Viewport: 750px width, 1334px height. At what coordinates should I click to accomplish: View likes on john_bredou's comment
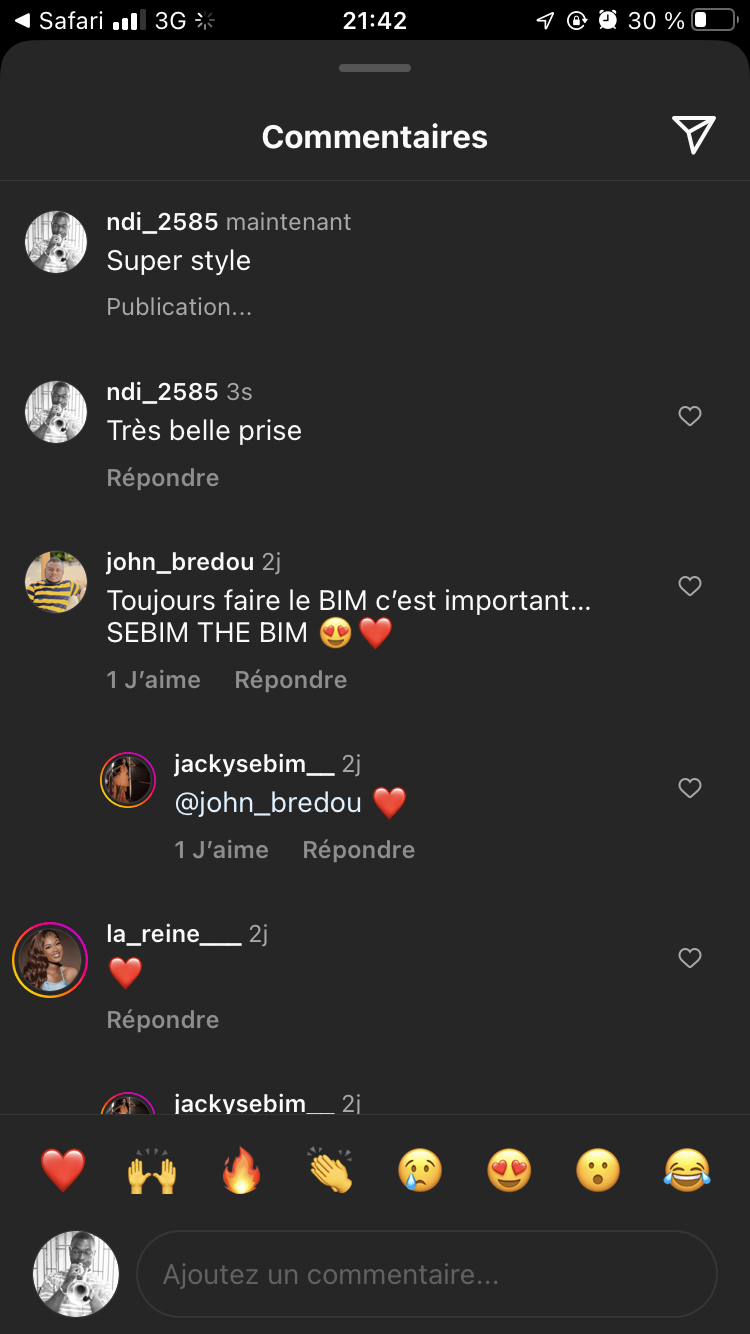(x=154, y=680)
